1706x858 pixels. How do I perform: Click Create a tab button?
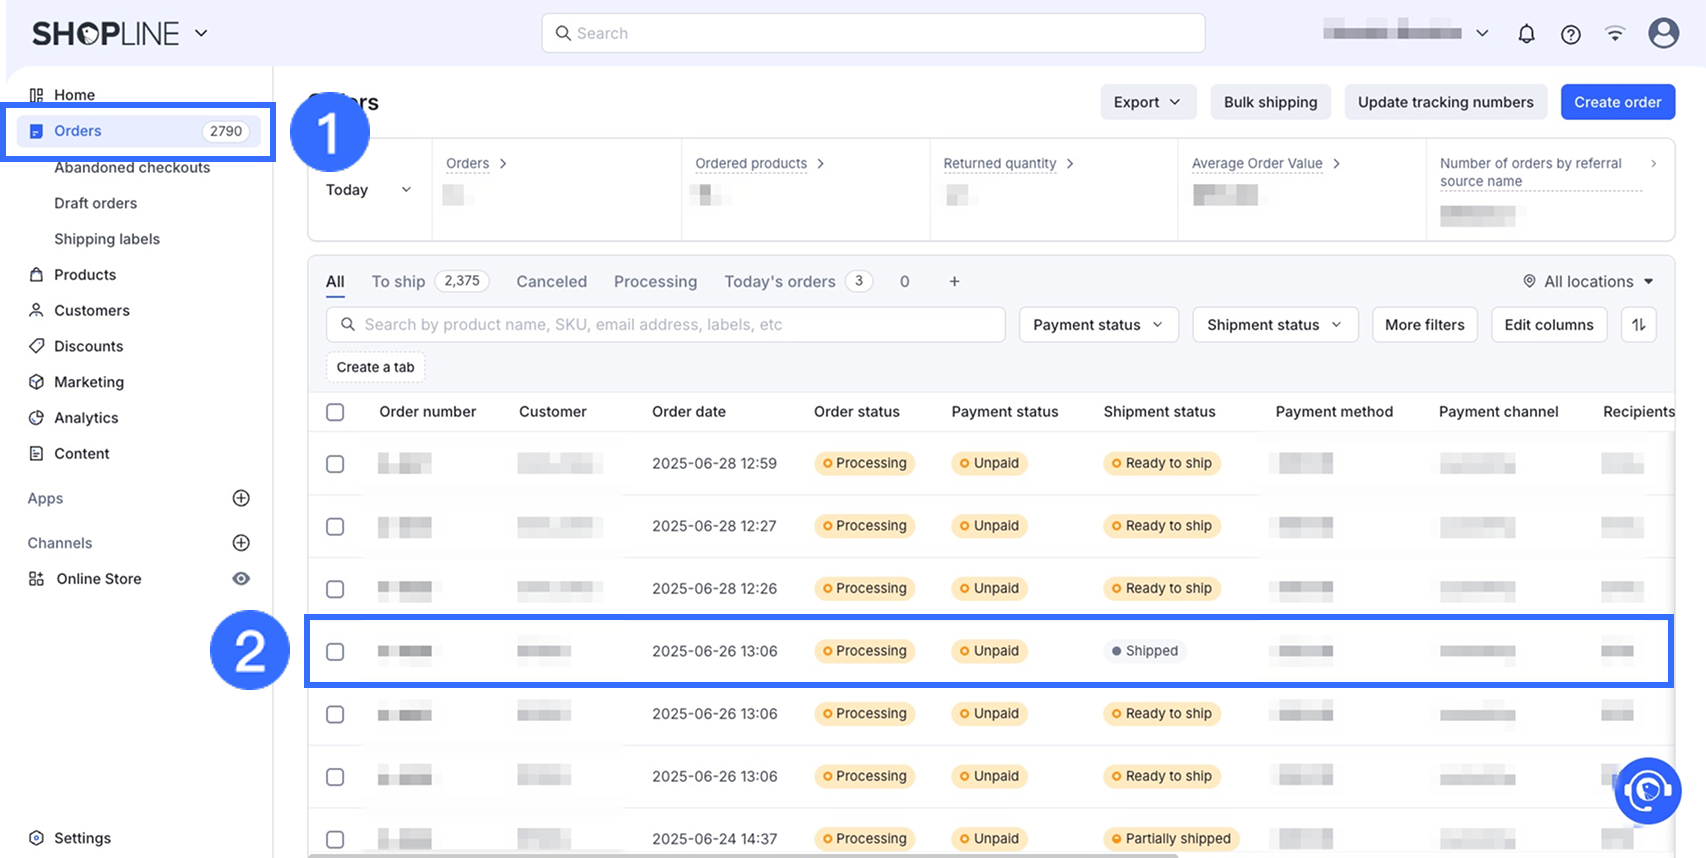375,367
